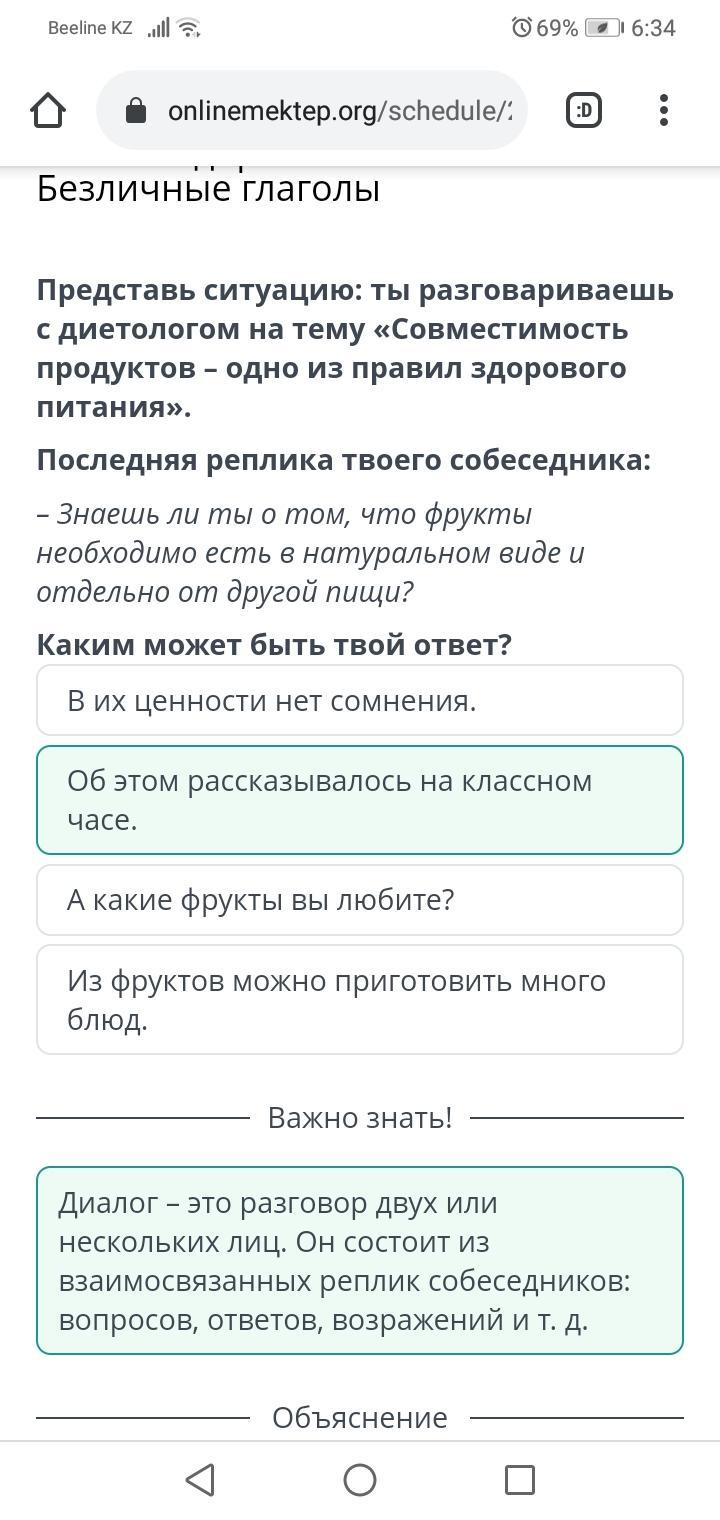
Task: Choose 'Из фруктов можно приготовить много блюд'
Action: pyautogui.click(x=360, y=999)
